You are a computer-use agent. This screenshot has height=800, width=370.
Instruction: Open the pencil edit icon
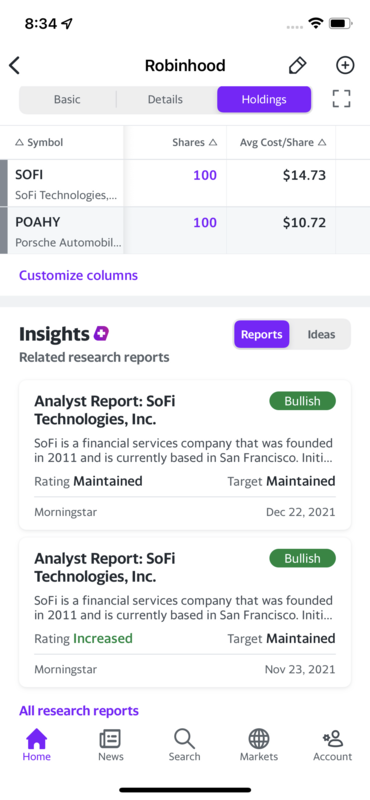297,66
